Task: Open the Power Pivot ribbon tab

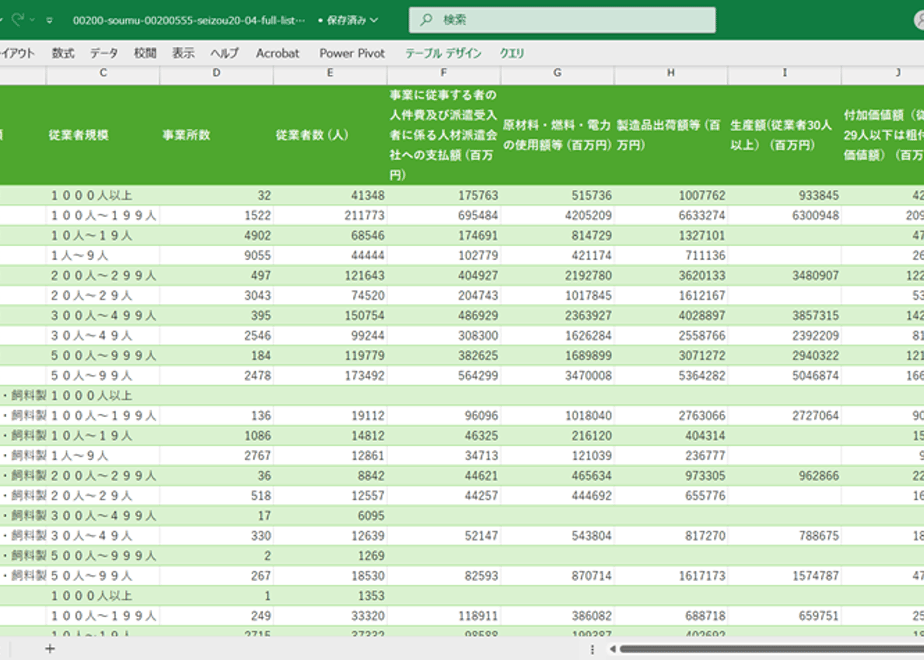Action: (x=352, y=53)
